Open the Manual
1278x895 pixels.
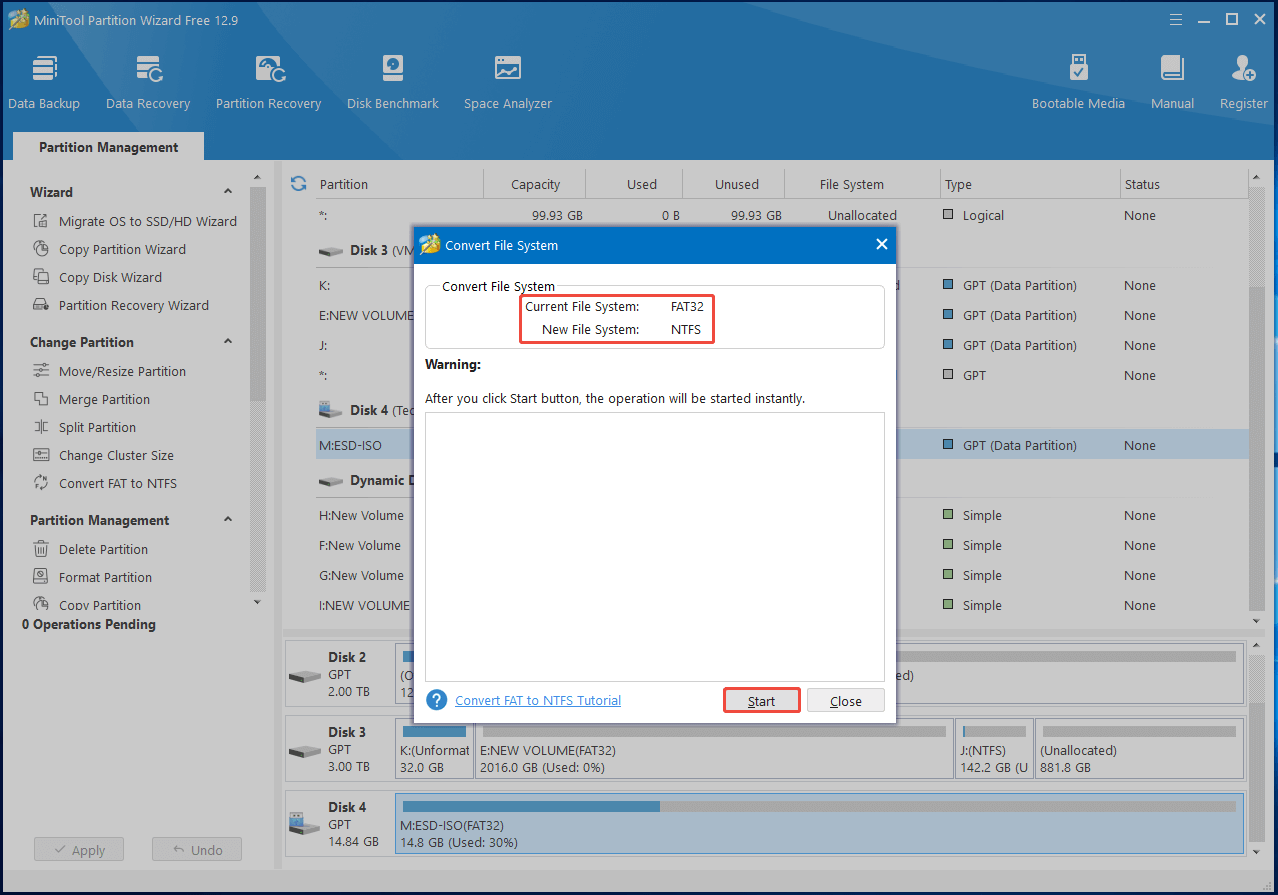coord(1172,82)
